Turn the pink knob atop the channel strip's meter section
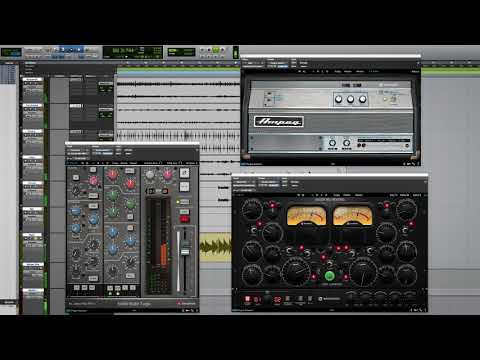480x360 pixels. [x=167, y=174]
